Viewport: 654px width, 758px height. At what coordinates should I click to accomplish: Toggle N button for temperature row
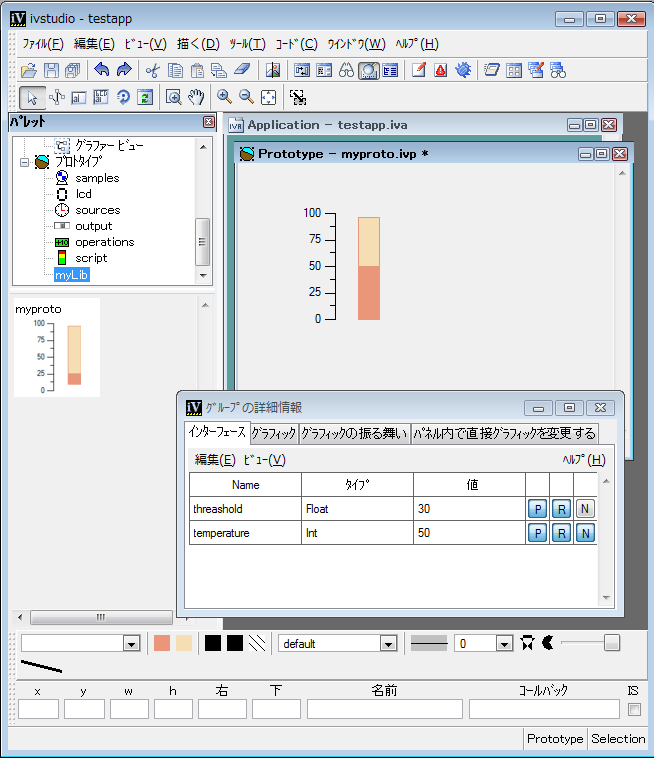coord(585,533)
